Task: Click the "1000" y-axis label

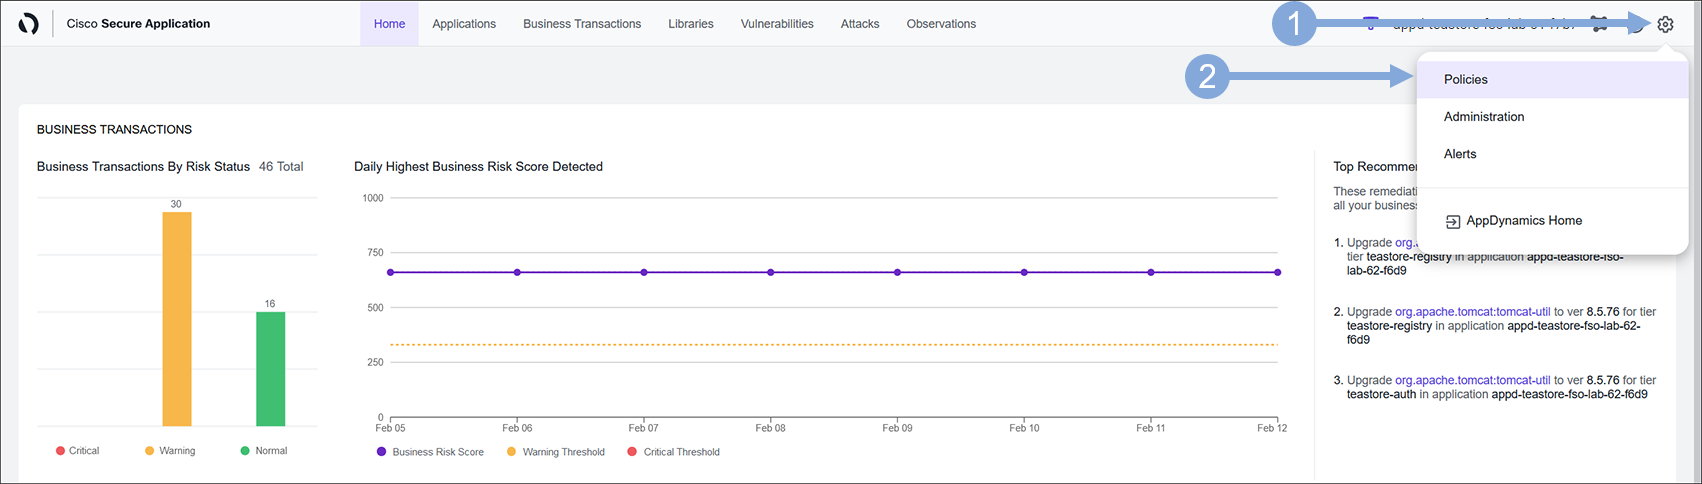Action: [x=373, y=198]
